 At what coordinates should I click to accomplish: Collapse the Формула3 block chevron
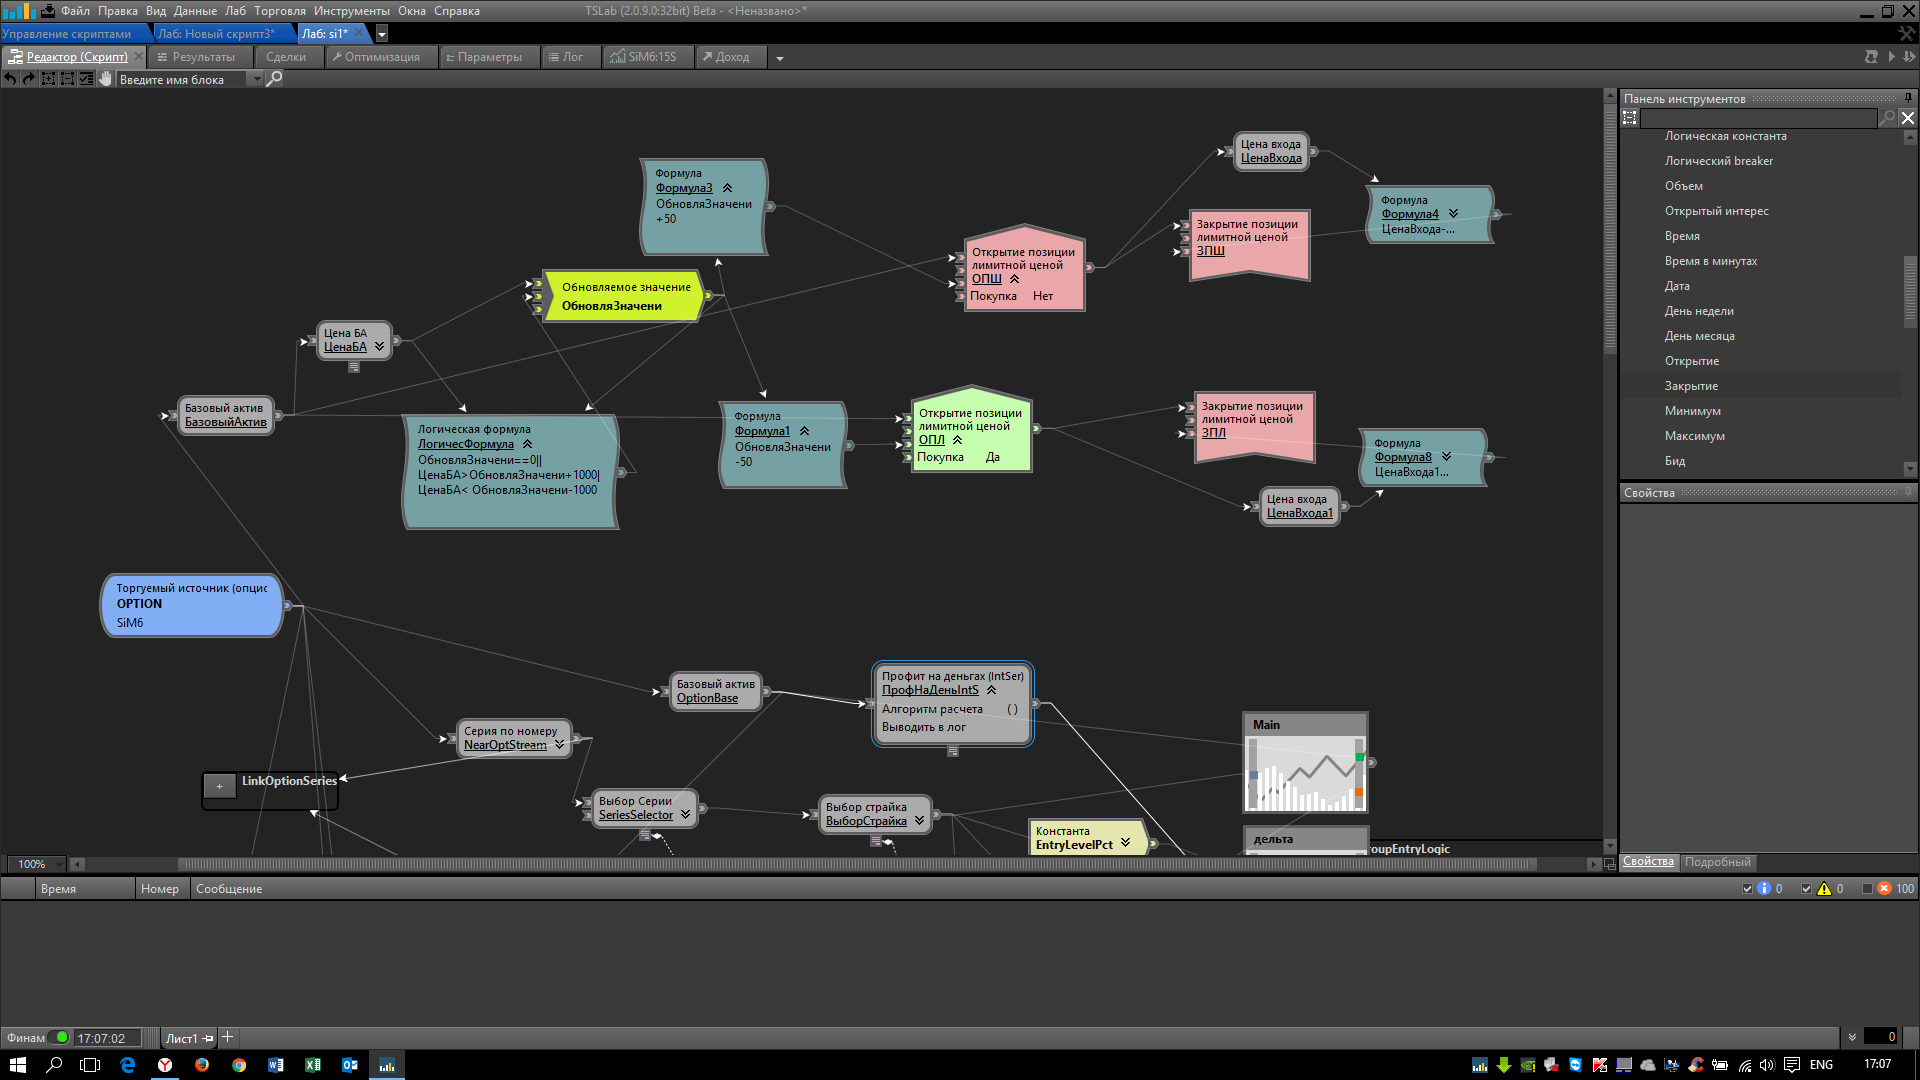pyautogui.click(x=727, y=188)
